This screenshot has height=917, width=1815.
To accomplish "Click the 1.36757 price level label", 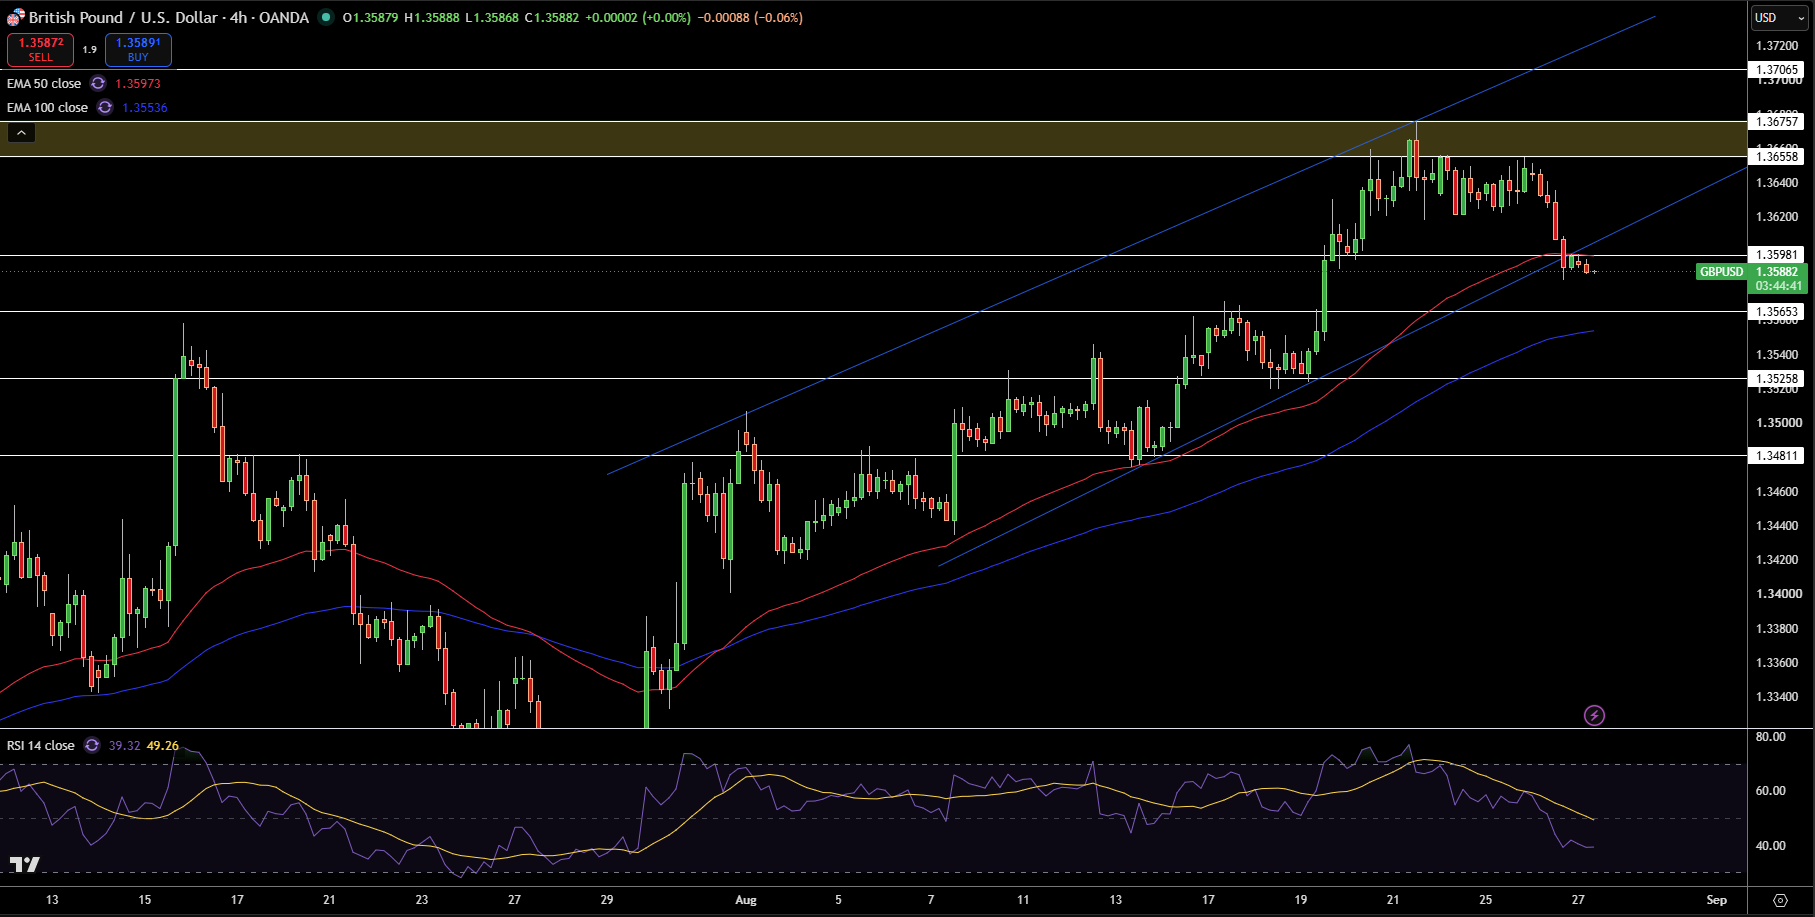I will (x=1778, y=122).
